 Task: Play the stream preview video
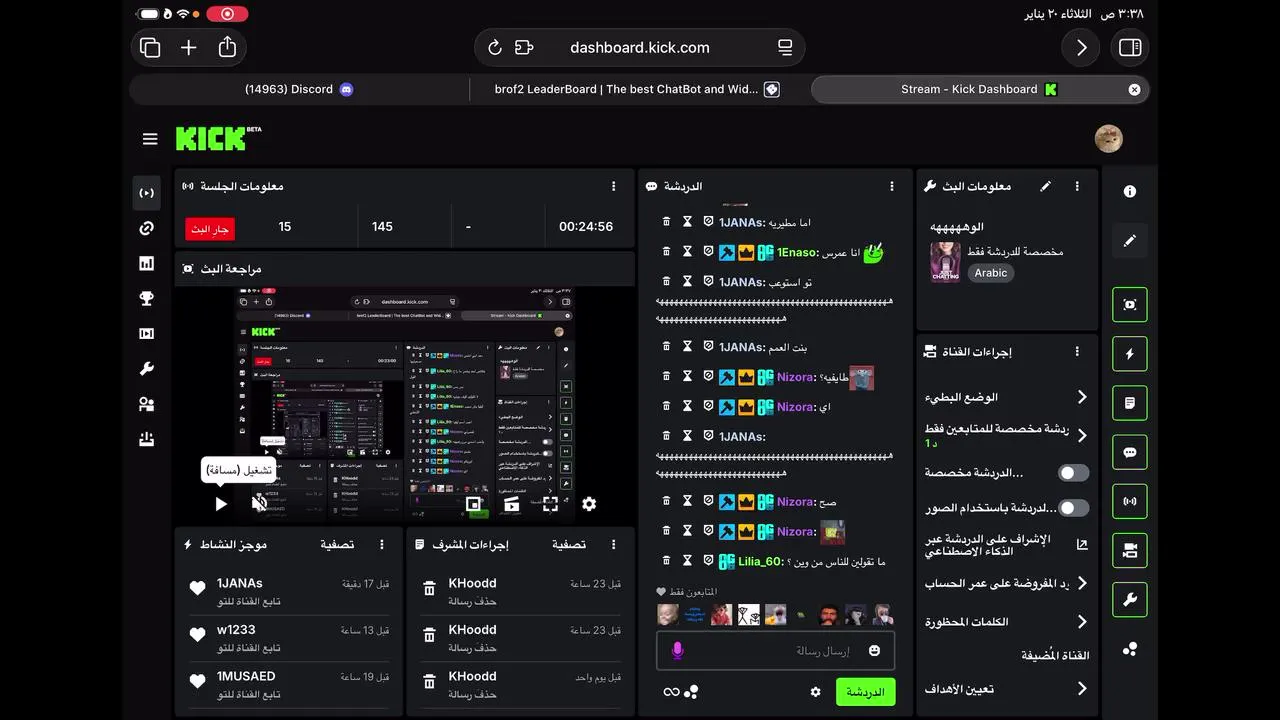point(221,504)
